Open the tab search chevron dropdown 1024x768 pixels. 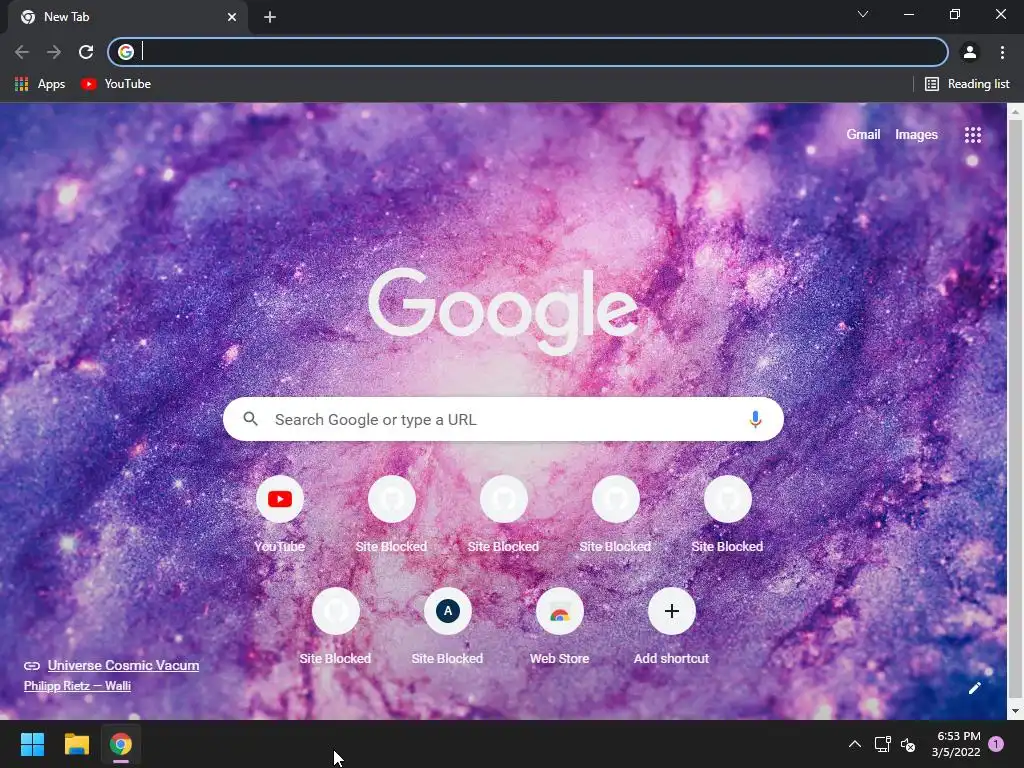pyautogui.click(x=863, y=14)
